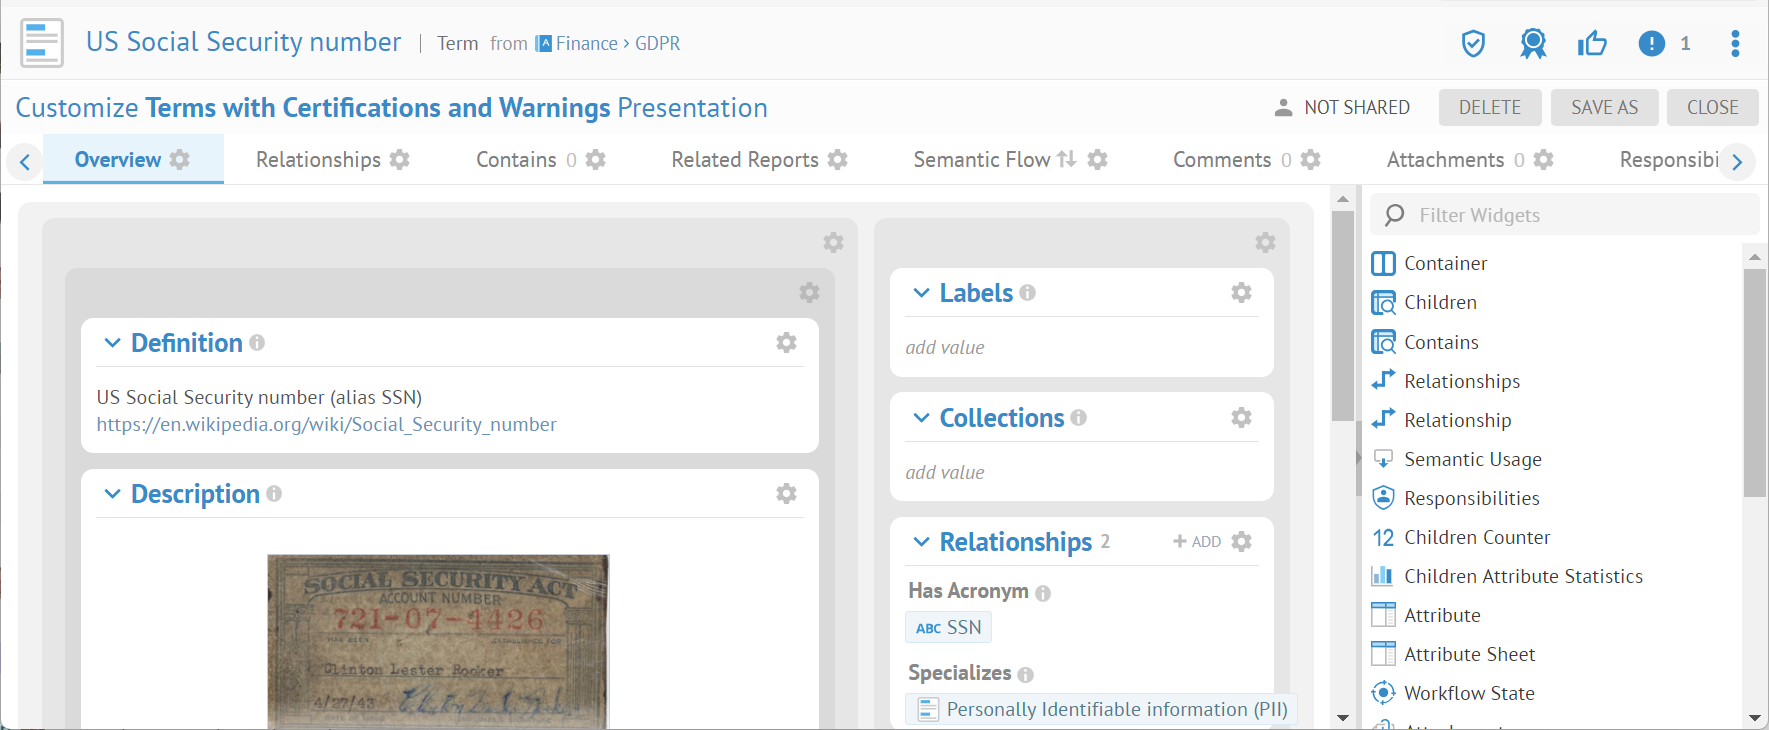Switch to the Contains tab
The height and width of the screenshot is (730, 1769).
tap(516, 160)
